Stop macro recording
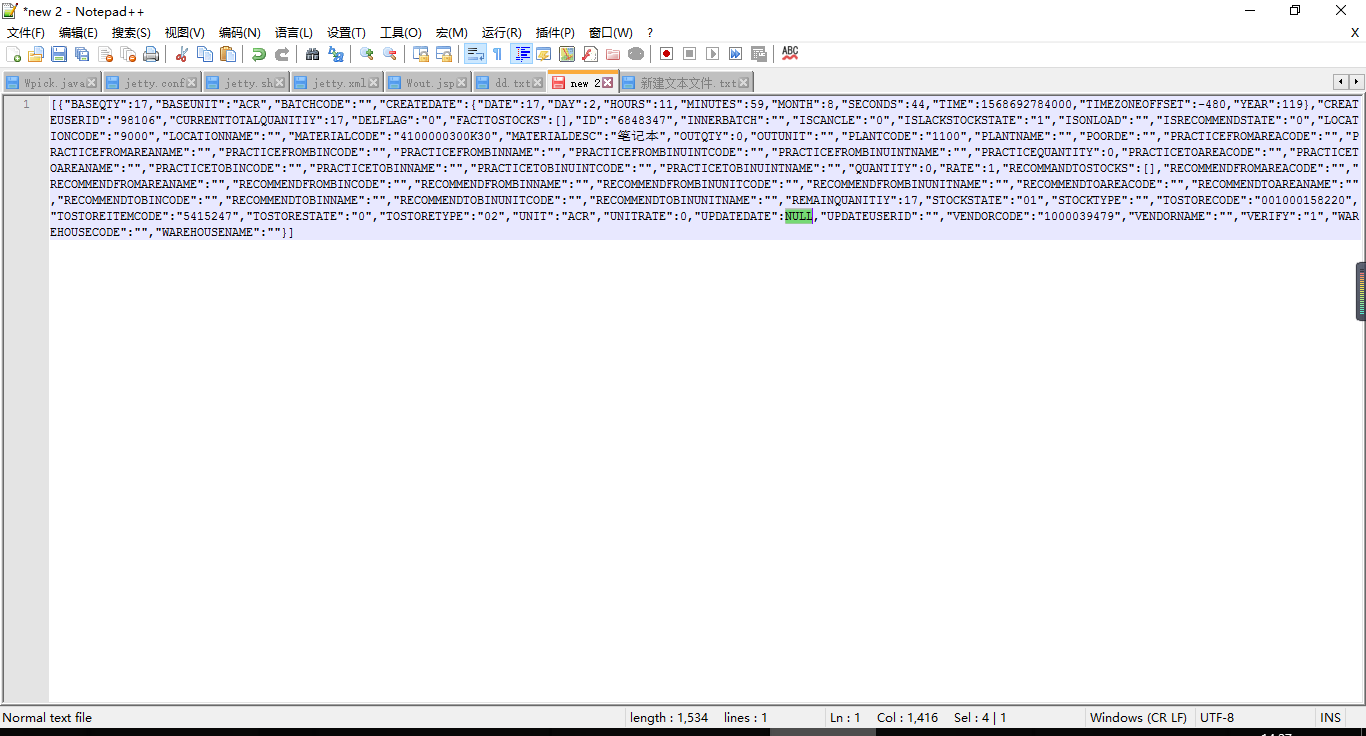The image size is (1366, 736). click(690, 54)
